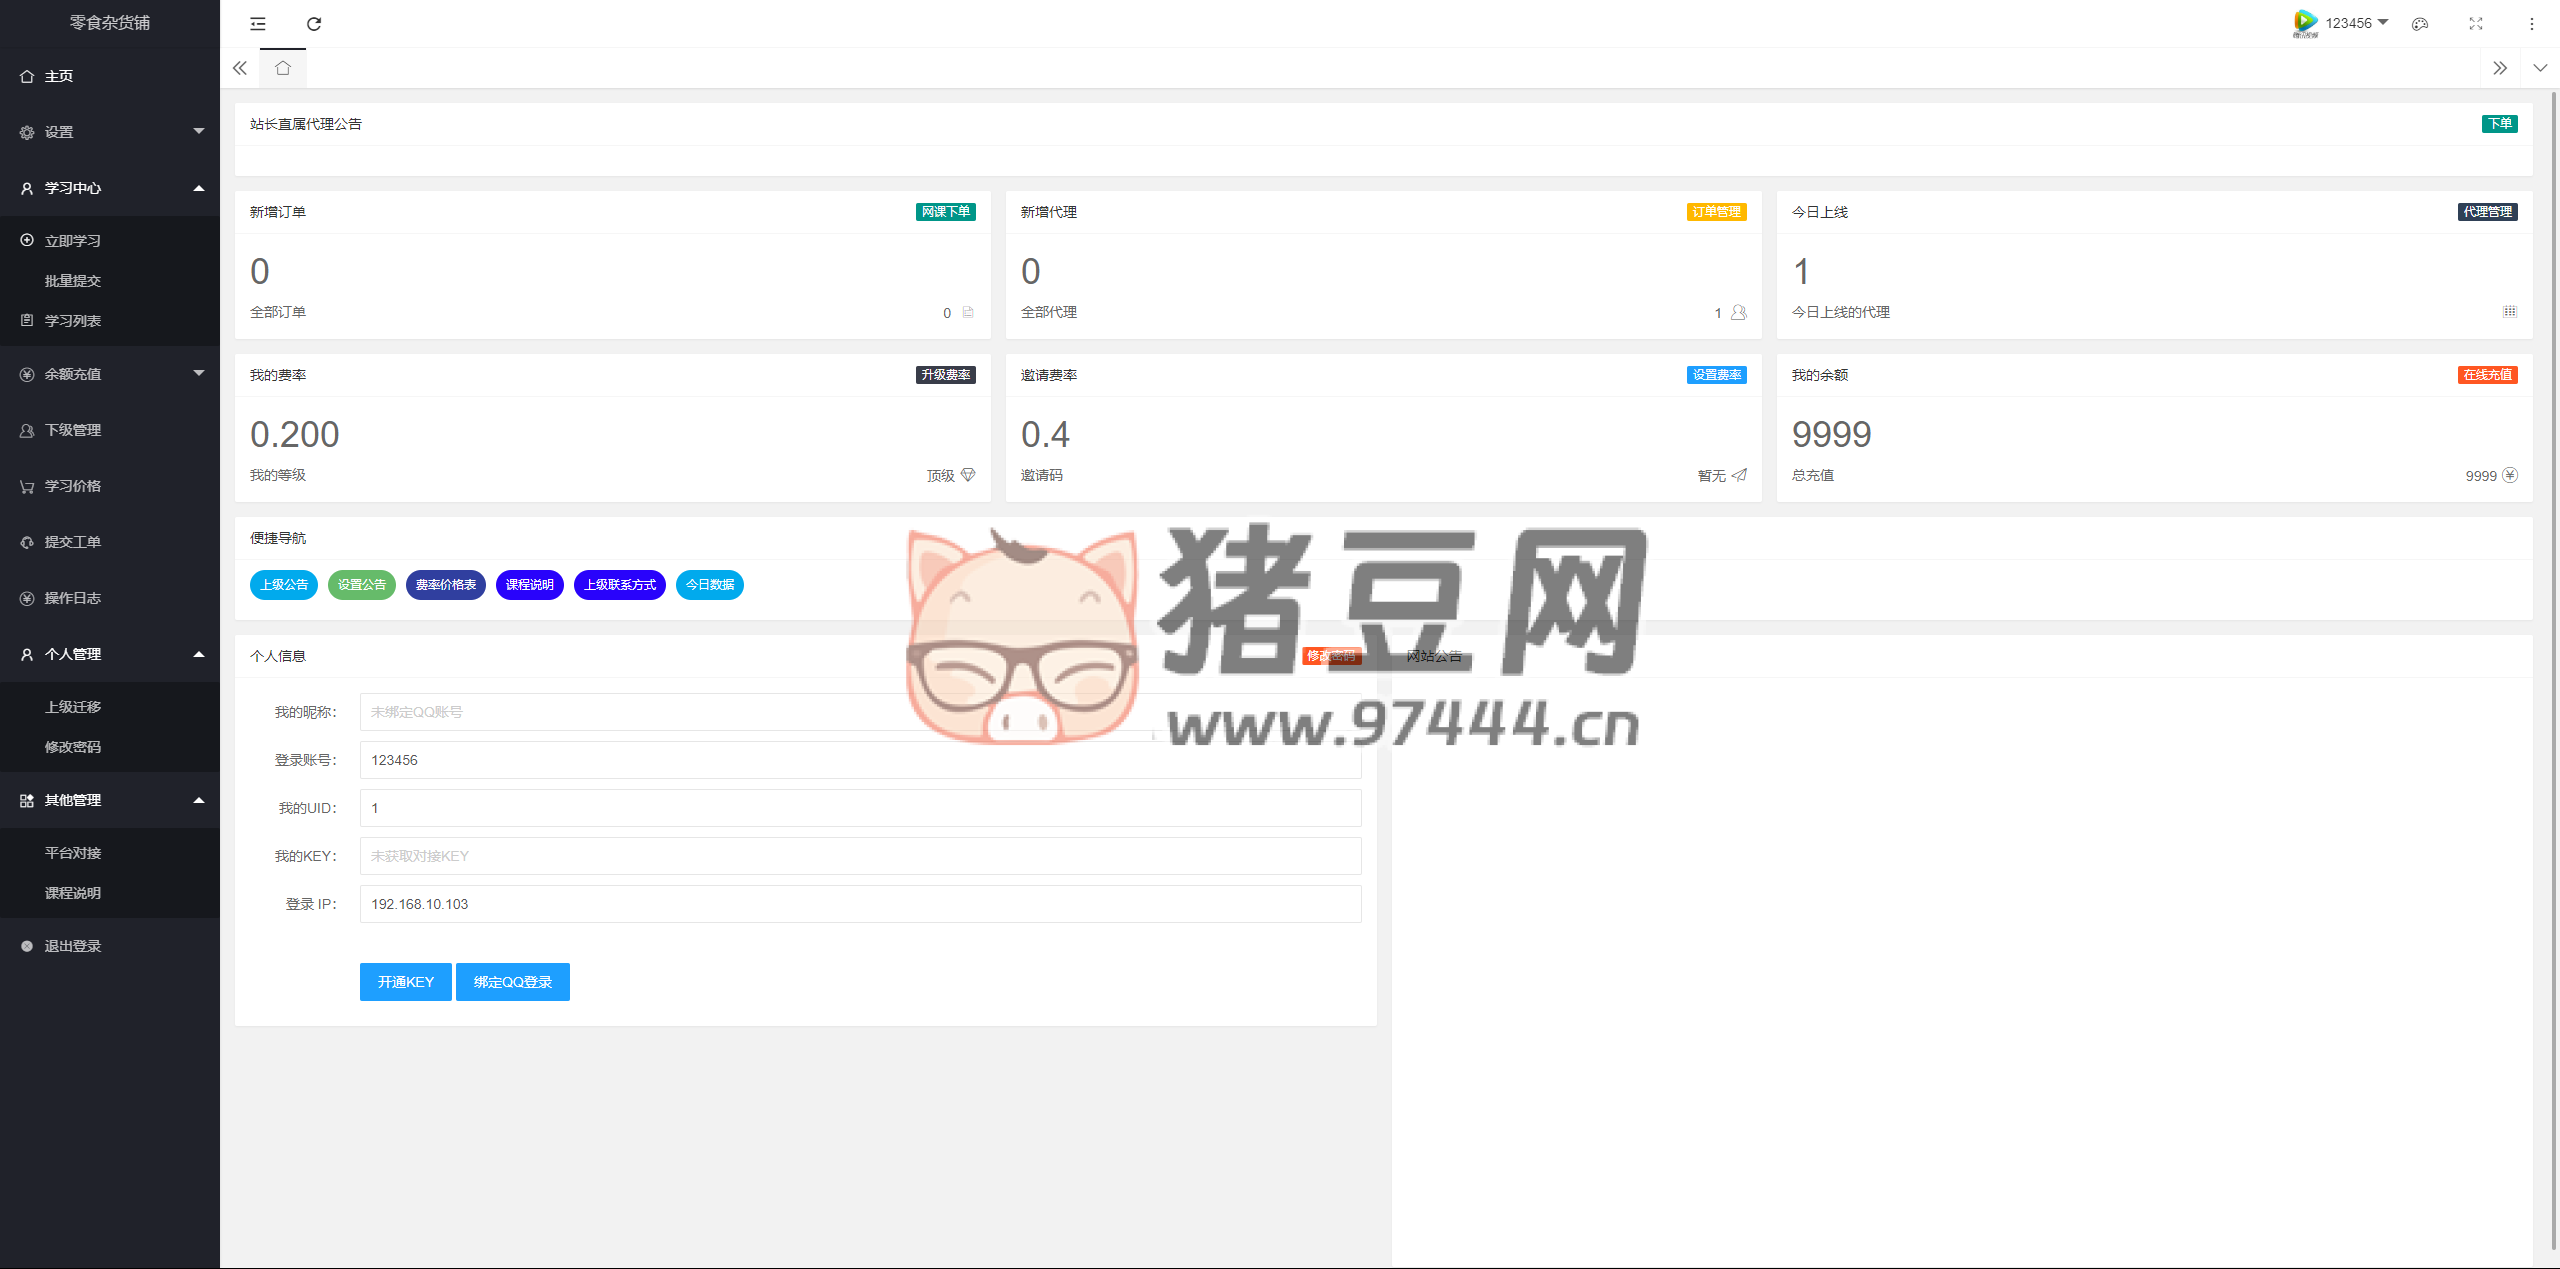Open the theme palette icon
This screenshot has width=2560, height=1269.
(2420, 24)
